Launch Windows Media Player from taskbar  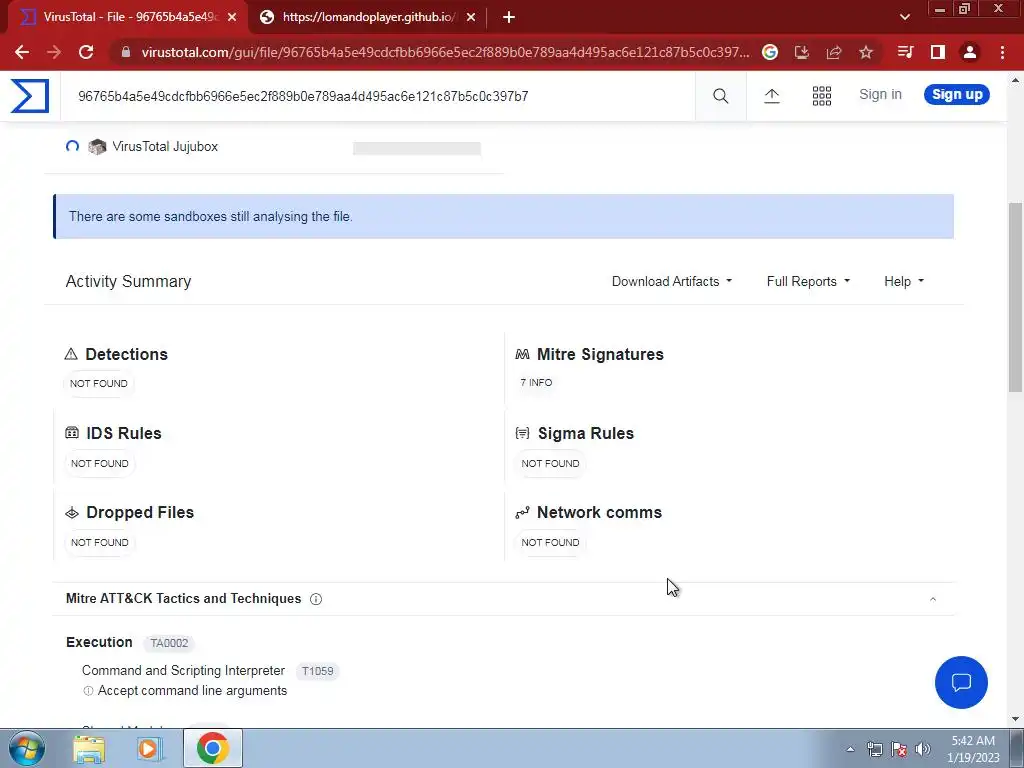150,748
